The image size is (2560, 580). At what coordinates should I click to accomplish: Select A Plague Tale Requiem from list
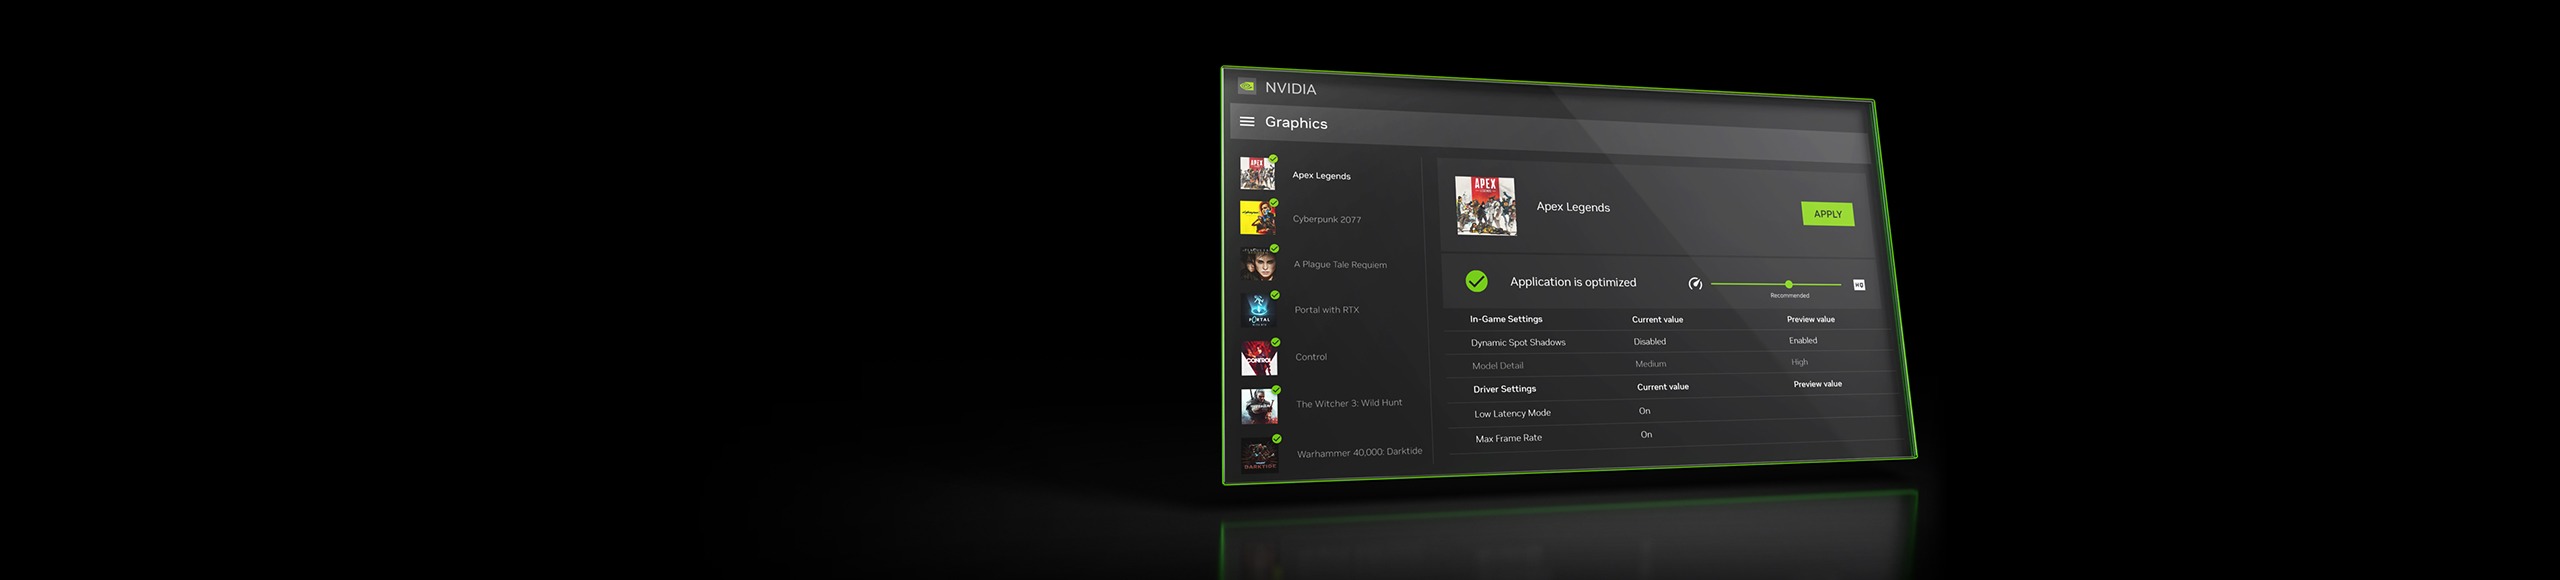[x=1339, y=265]
